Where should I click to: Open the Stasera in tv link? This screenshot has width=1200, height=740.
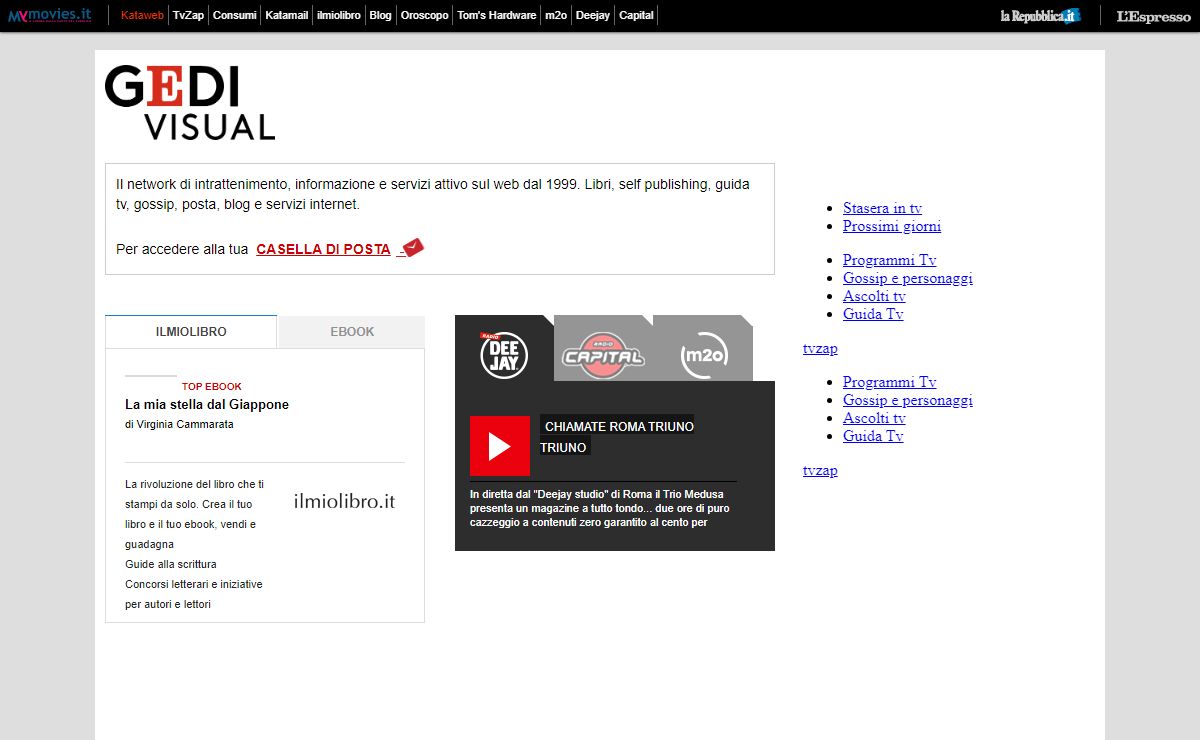click(x=882, y=208)
